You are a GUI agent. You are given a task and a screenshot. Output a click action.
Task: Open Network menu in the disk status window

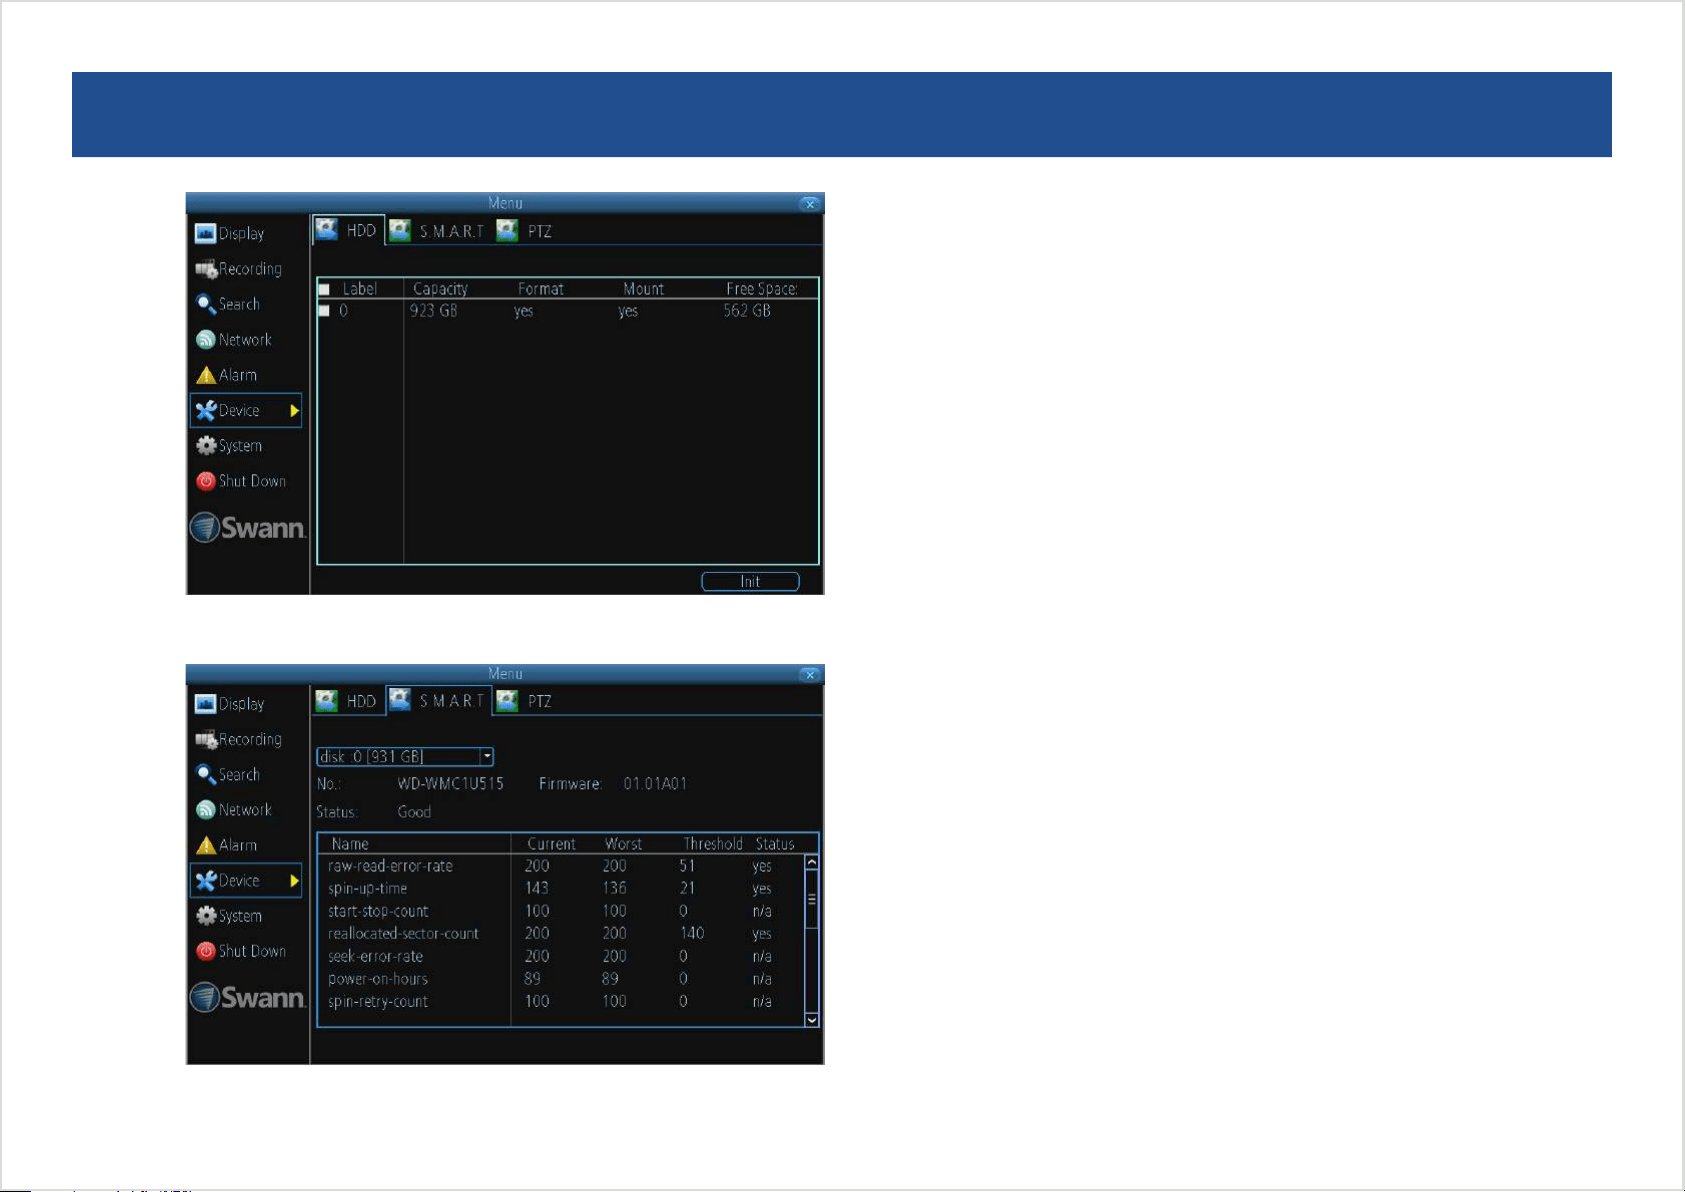tap(234, 810)
